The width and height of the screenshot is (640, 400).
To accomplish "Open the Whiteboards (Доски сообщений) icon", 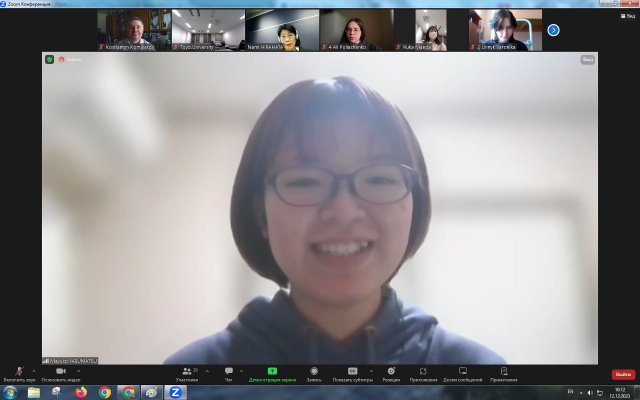I will click(x=463, y=372).
